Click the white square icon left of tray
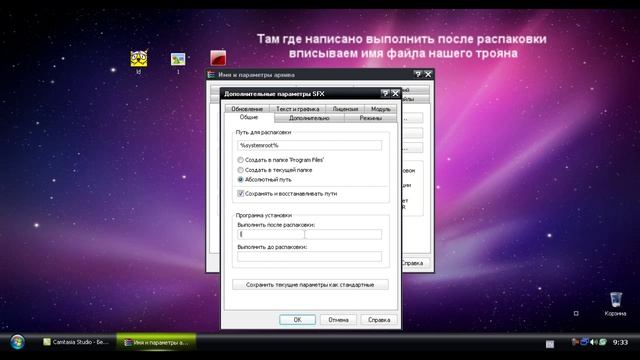Viewport: 640px width, 360px height. 550,344
